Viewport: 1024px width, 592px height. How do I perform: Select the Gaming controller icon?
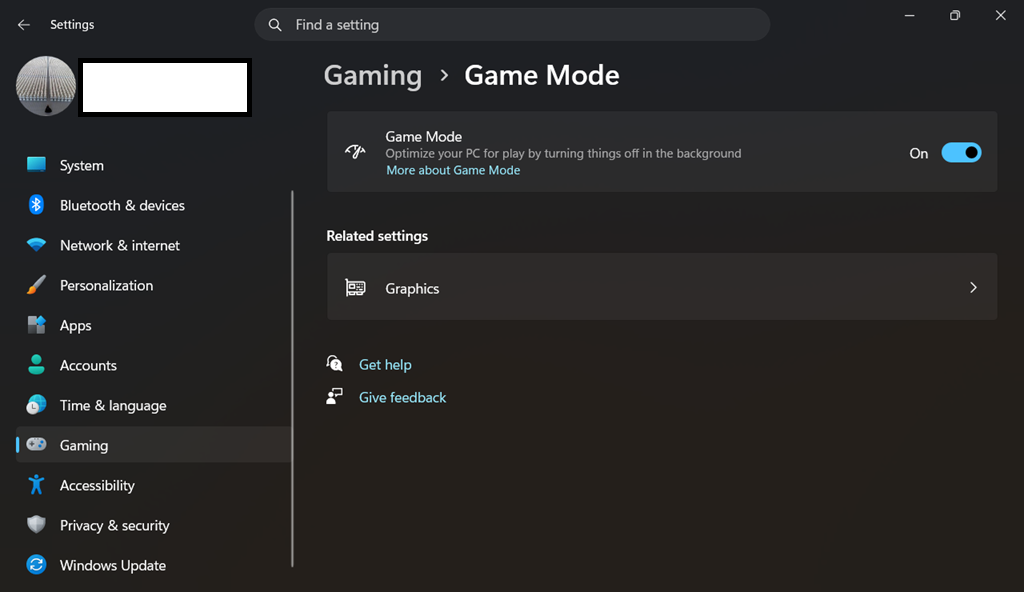click(37, 444)
